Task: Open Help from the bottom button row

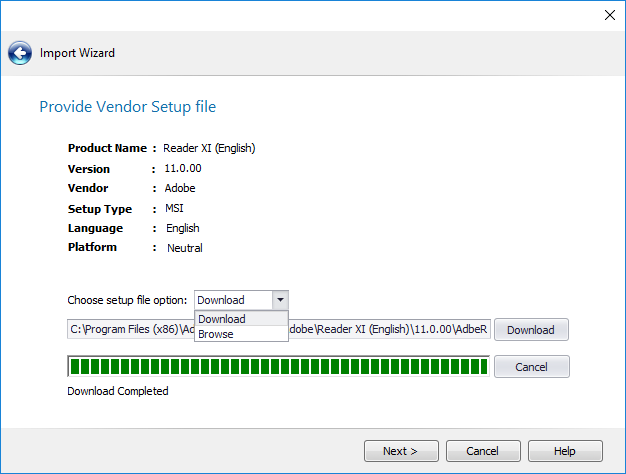Action: tap(565, 451)
